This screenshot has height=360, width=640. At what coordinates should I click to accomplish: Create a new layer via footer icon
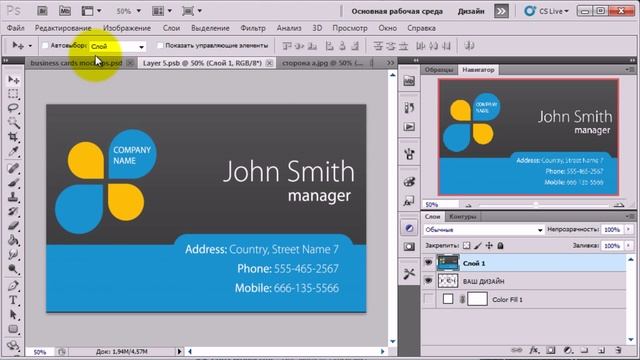coord(602,350)
